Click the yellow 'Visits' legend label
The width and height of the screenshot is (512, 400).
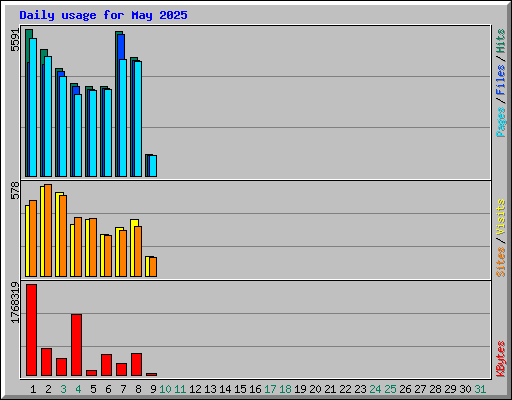click(x=500, y=217)
